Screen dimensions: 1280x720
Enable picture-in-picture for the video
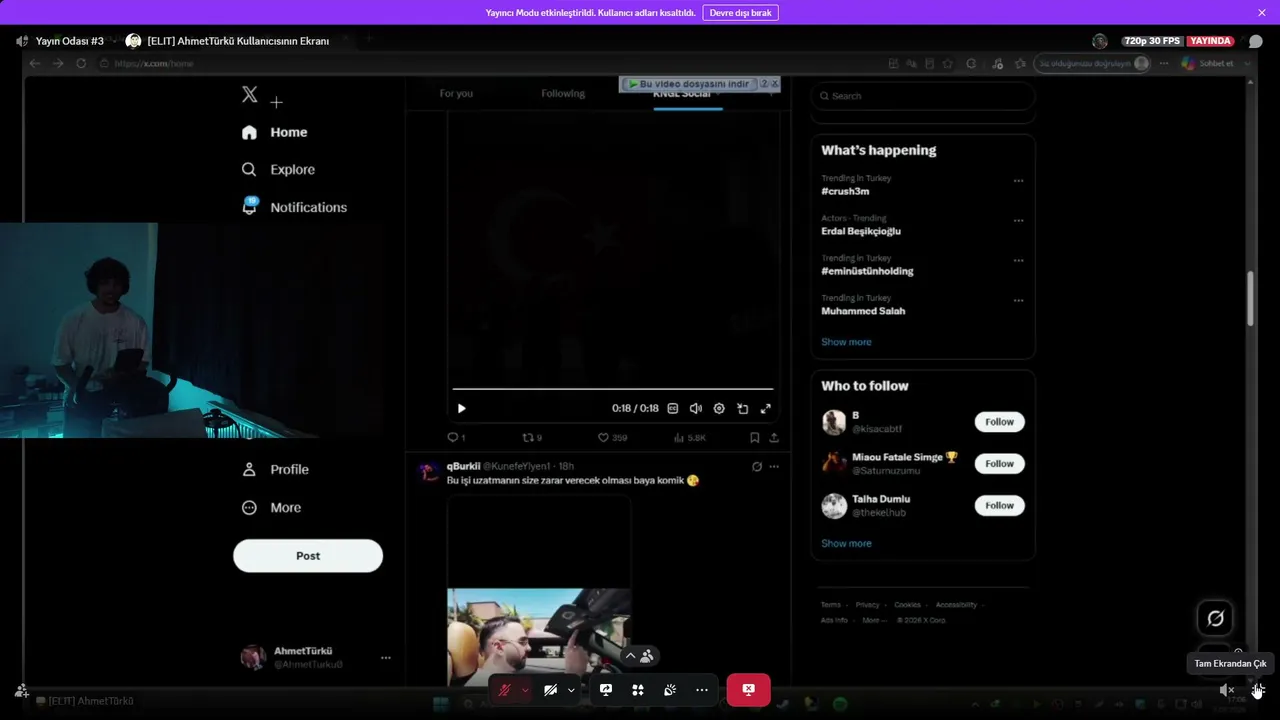tap(742, 408)
